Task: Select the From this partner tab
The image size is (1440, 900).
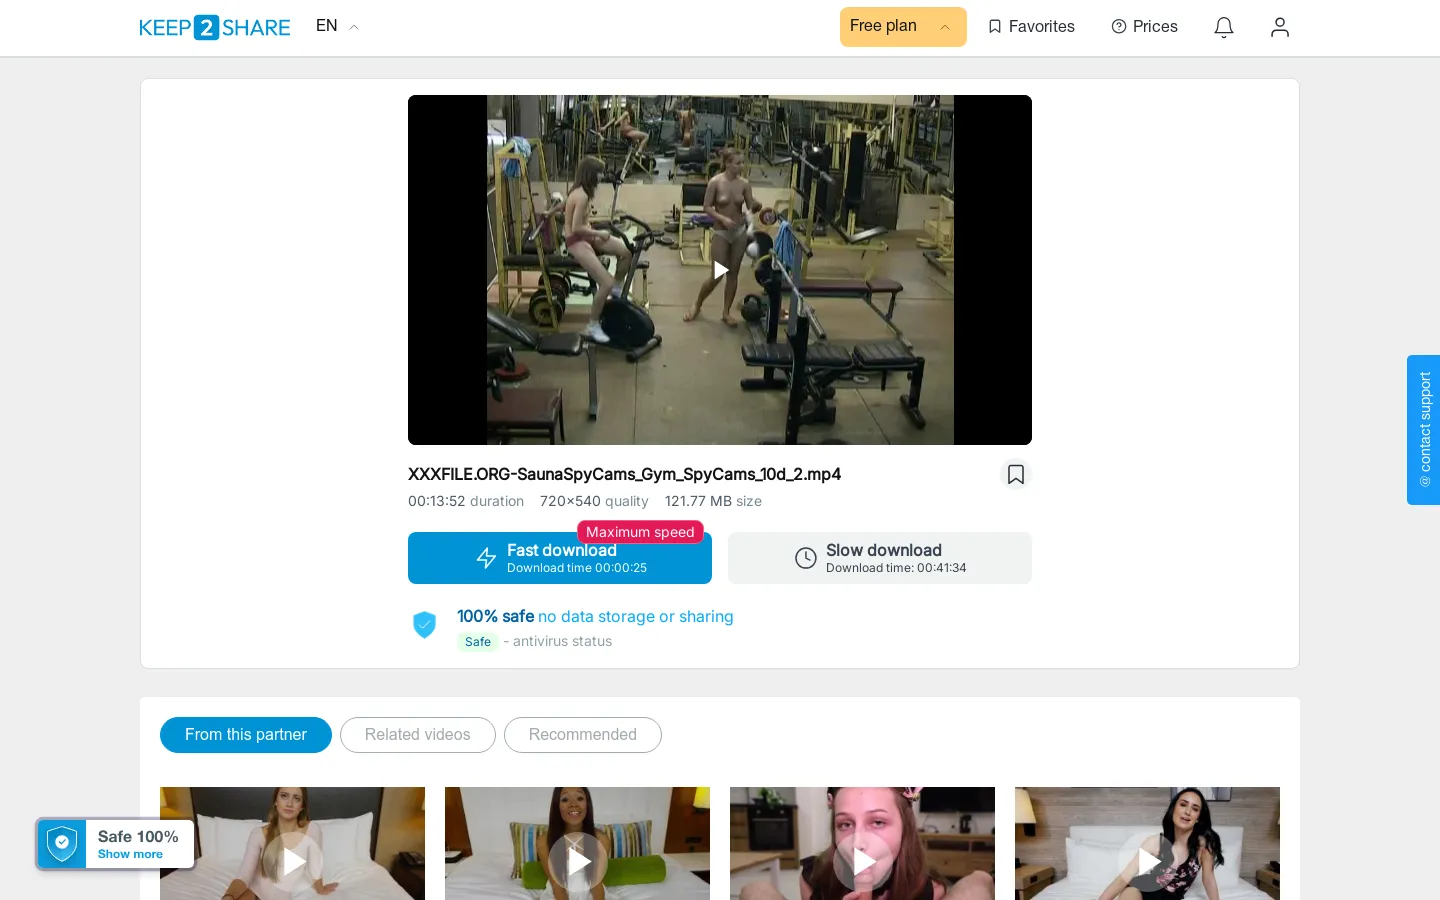Action: 246,735
